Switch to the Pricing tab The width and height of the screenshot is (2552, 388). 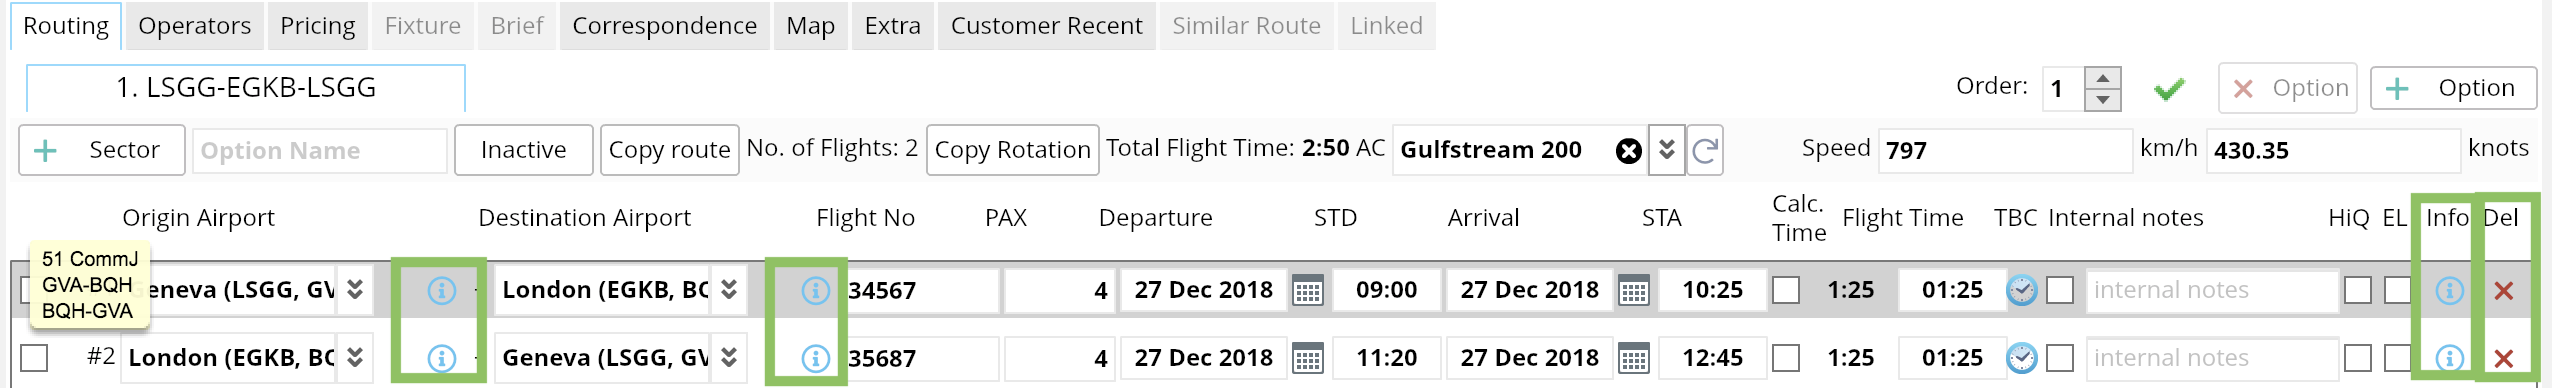318,26
